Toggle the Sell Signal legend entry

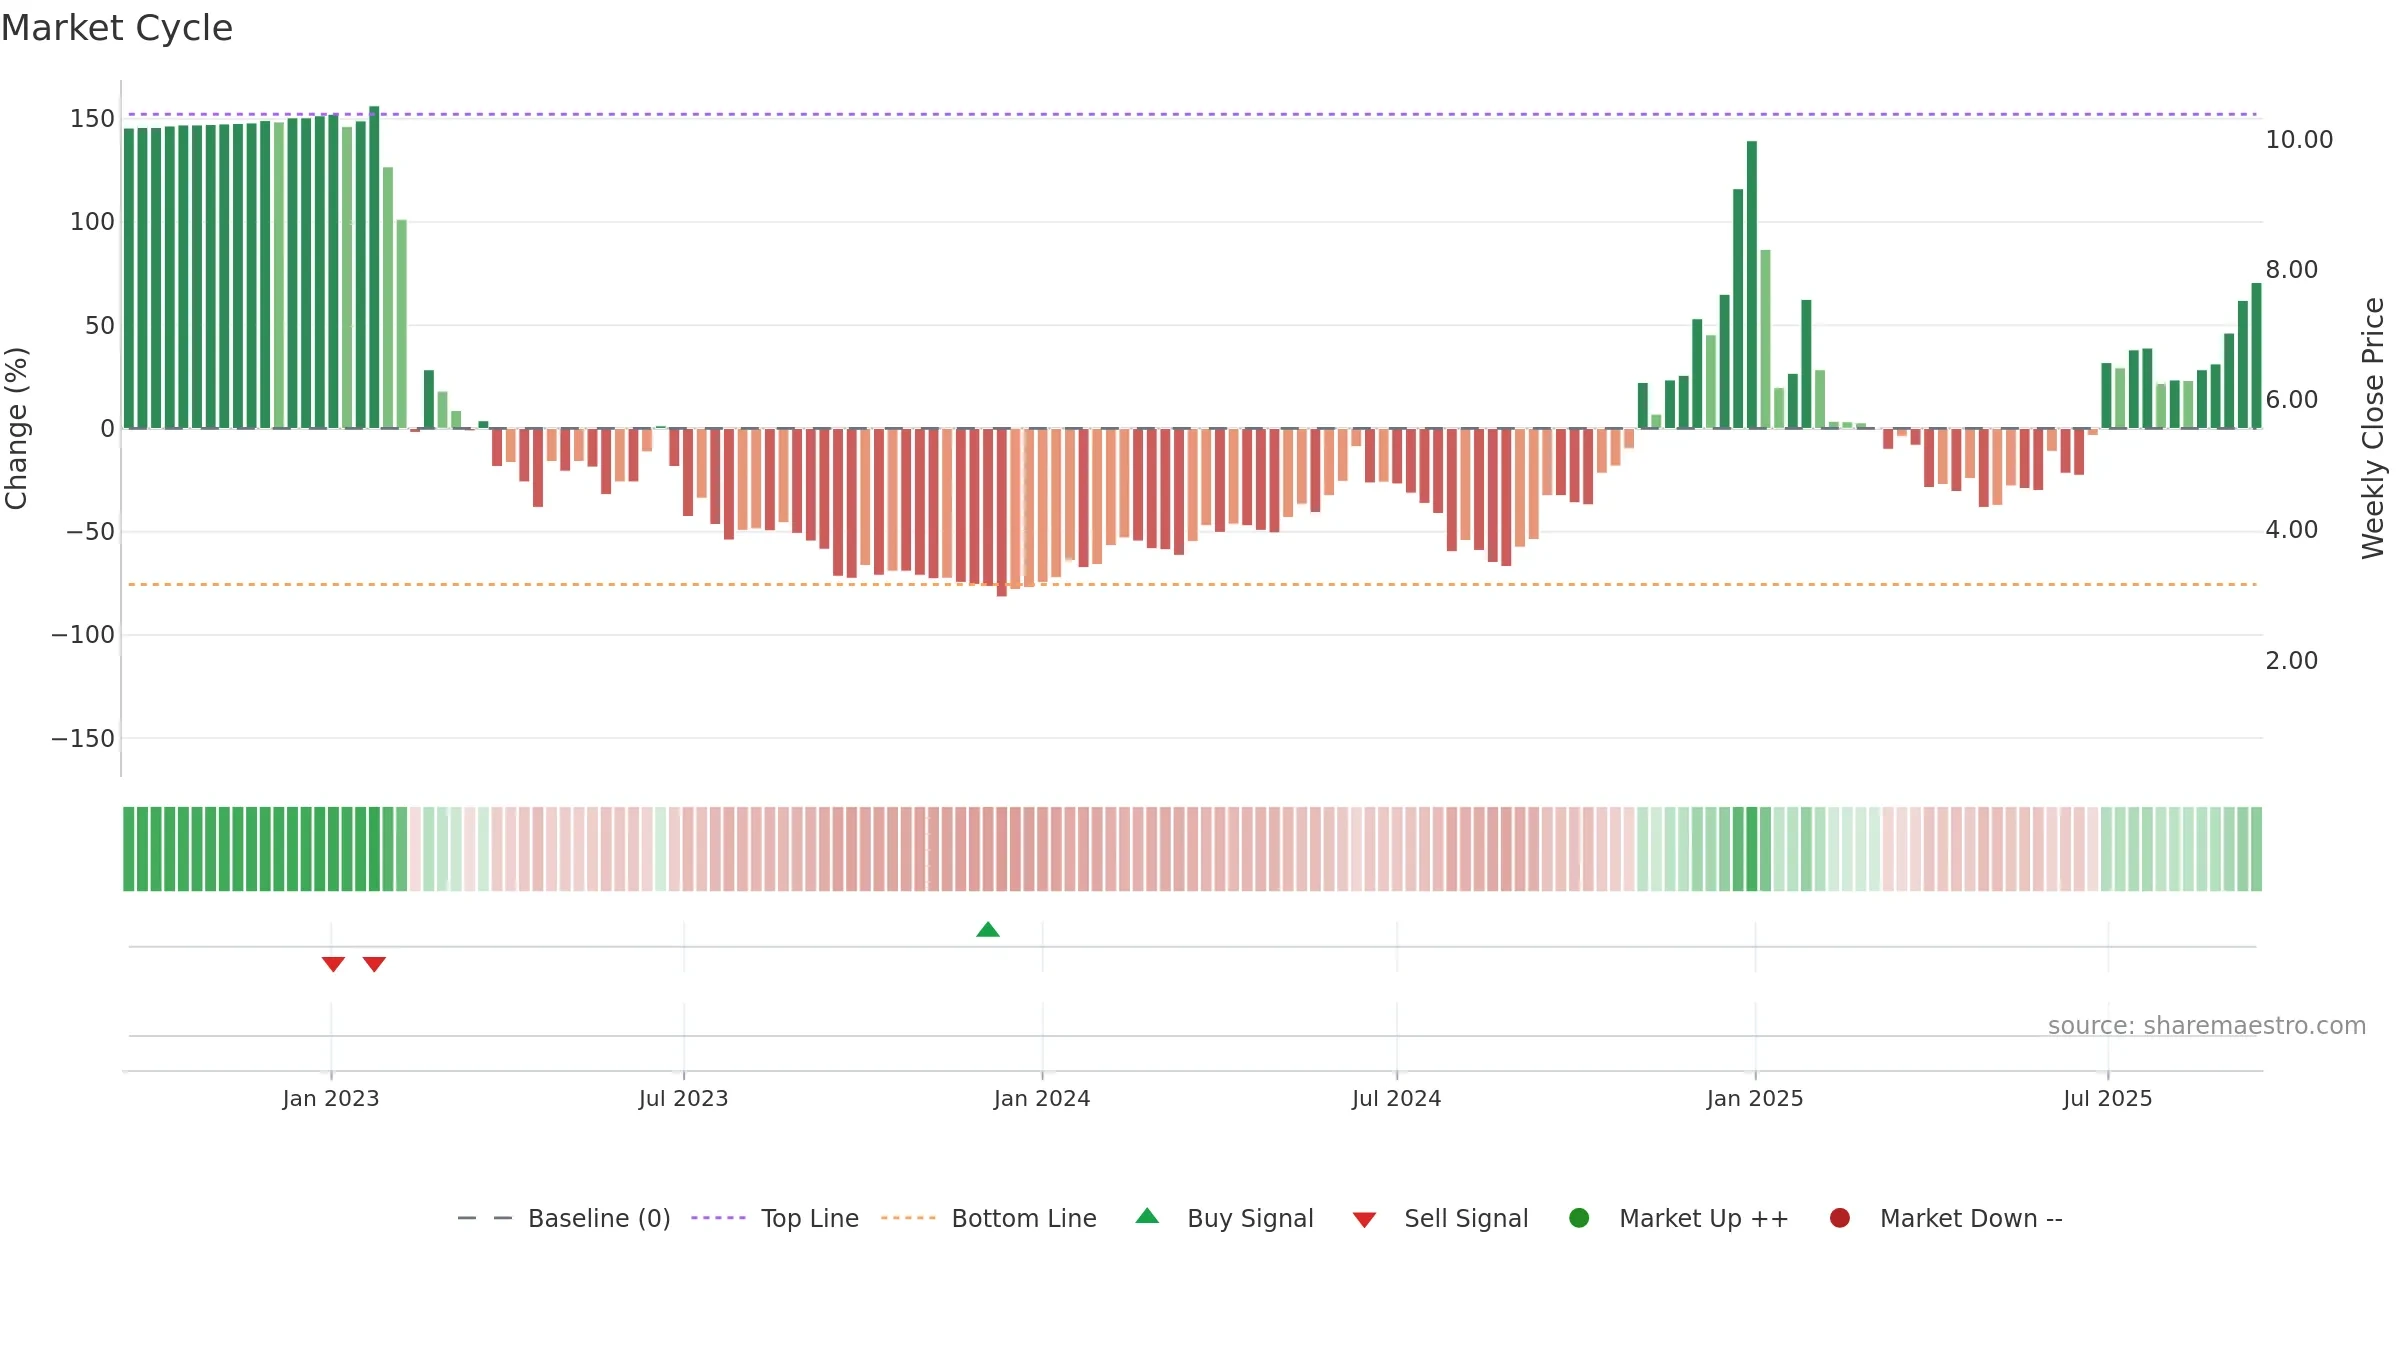pyautogui.click(x=1440, y=1218)
